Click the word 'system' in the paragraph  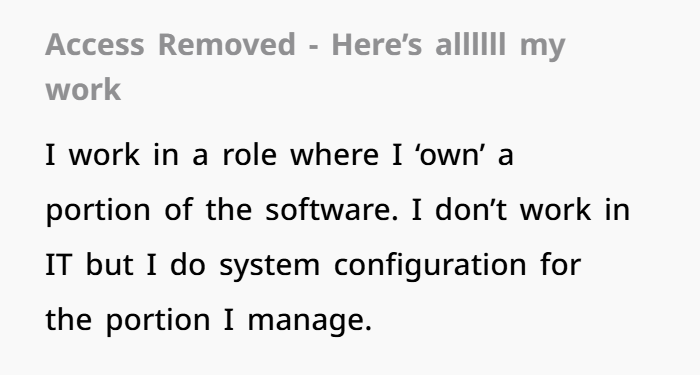(270, 267)
